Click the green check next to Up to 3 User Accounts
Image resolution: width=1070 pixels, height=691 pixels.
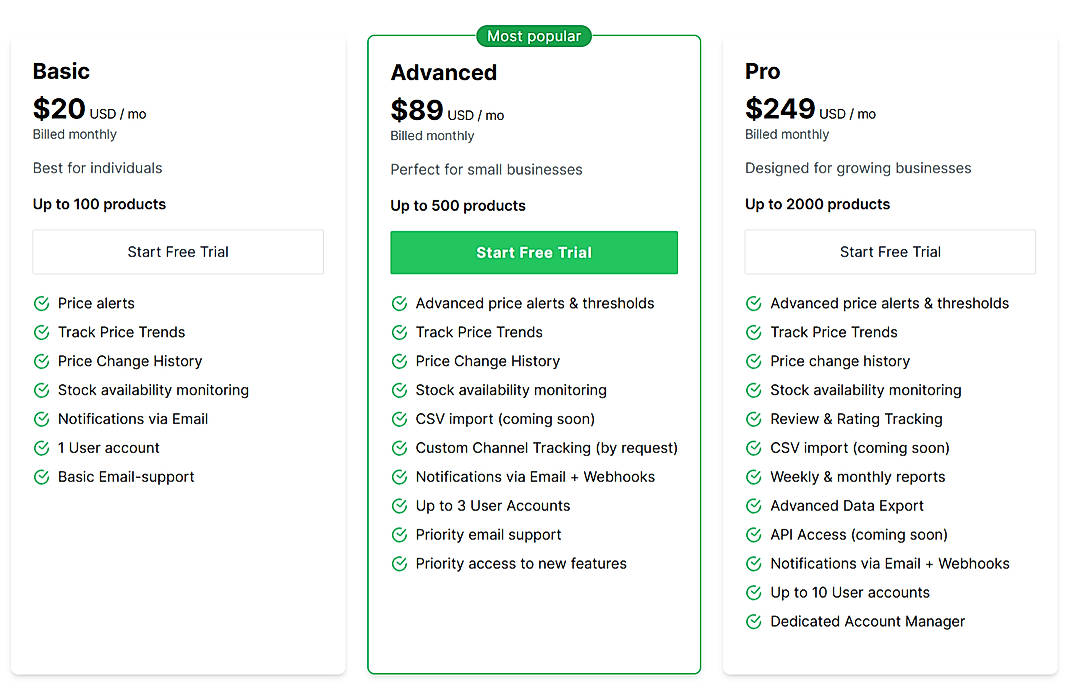[x=398, y=506]
